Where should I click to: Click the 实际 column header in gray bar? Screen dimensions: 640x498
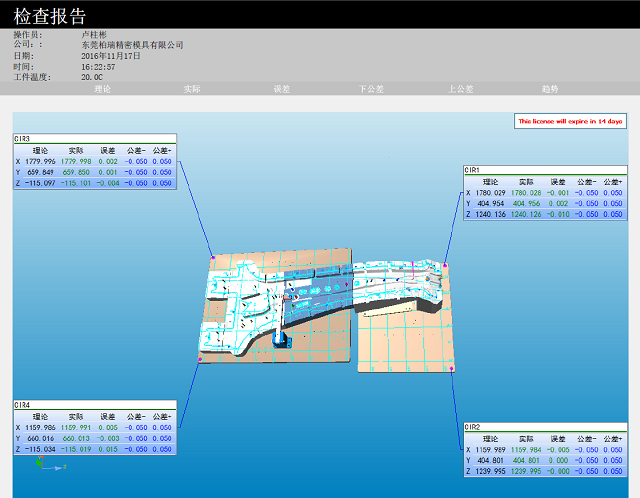[192, 89]
